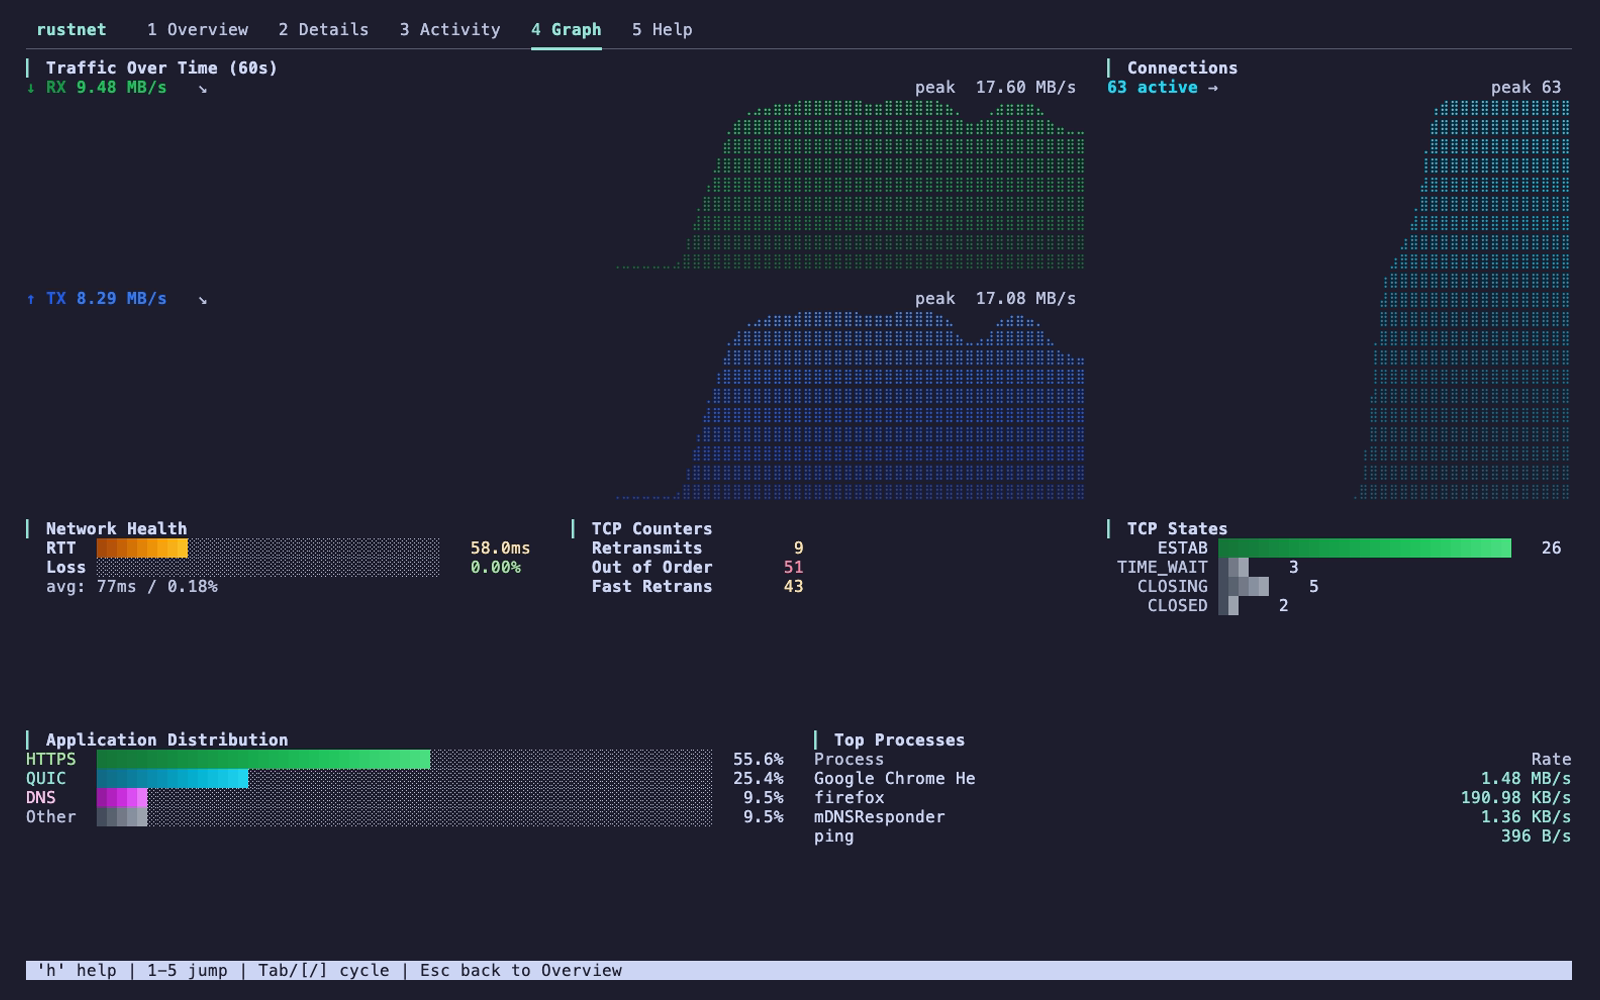Click the Loss percentage bar
Viewport: 1600px width, 1000px height.
pyautogui.click(x=268, y=567)
